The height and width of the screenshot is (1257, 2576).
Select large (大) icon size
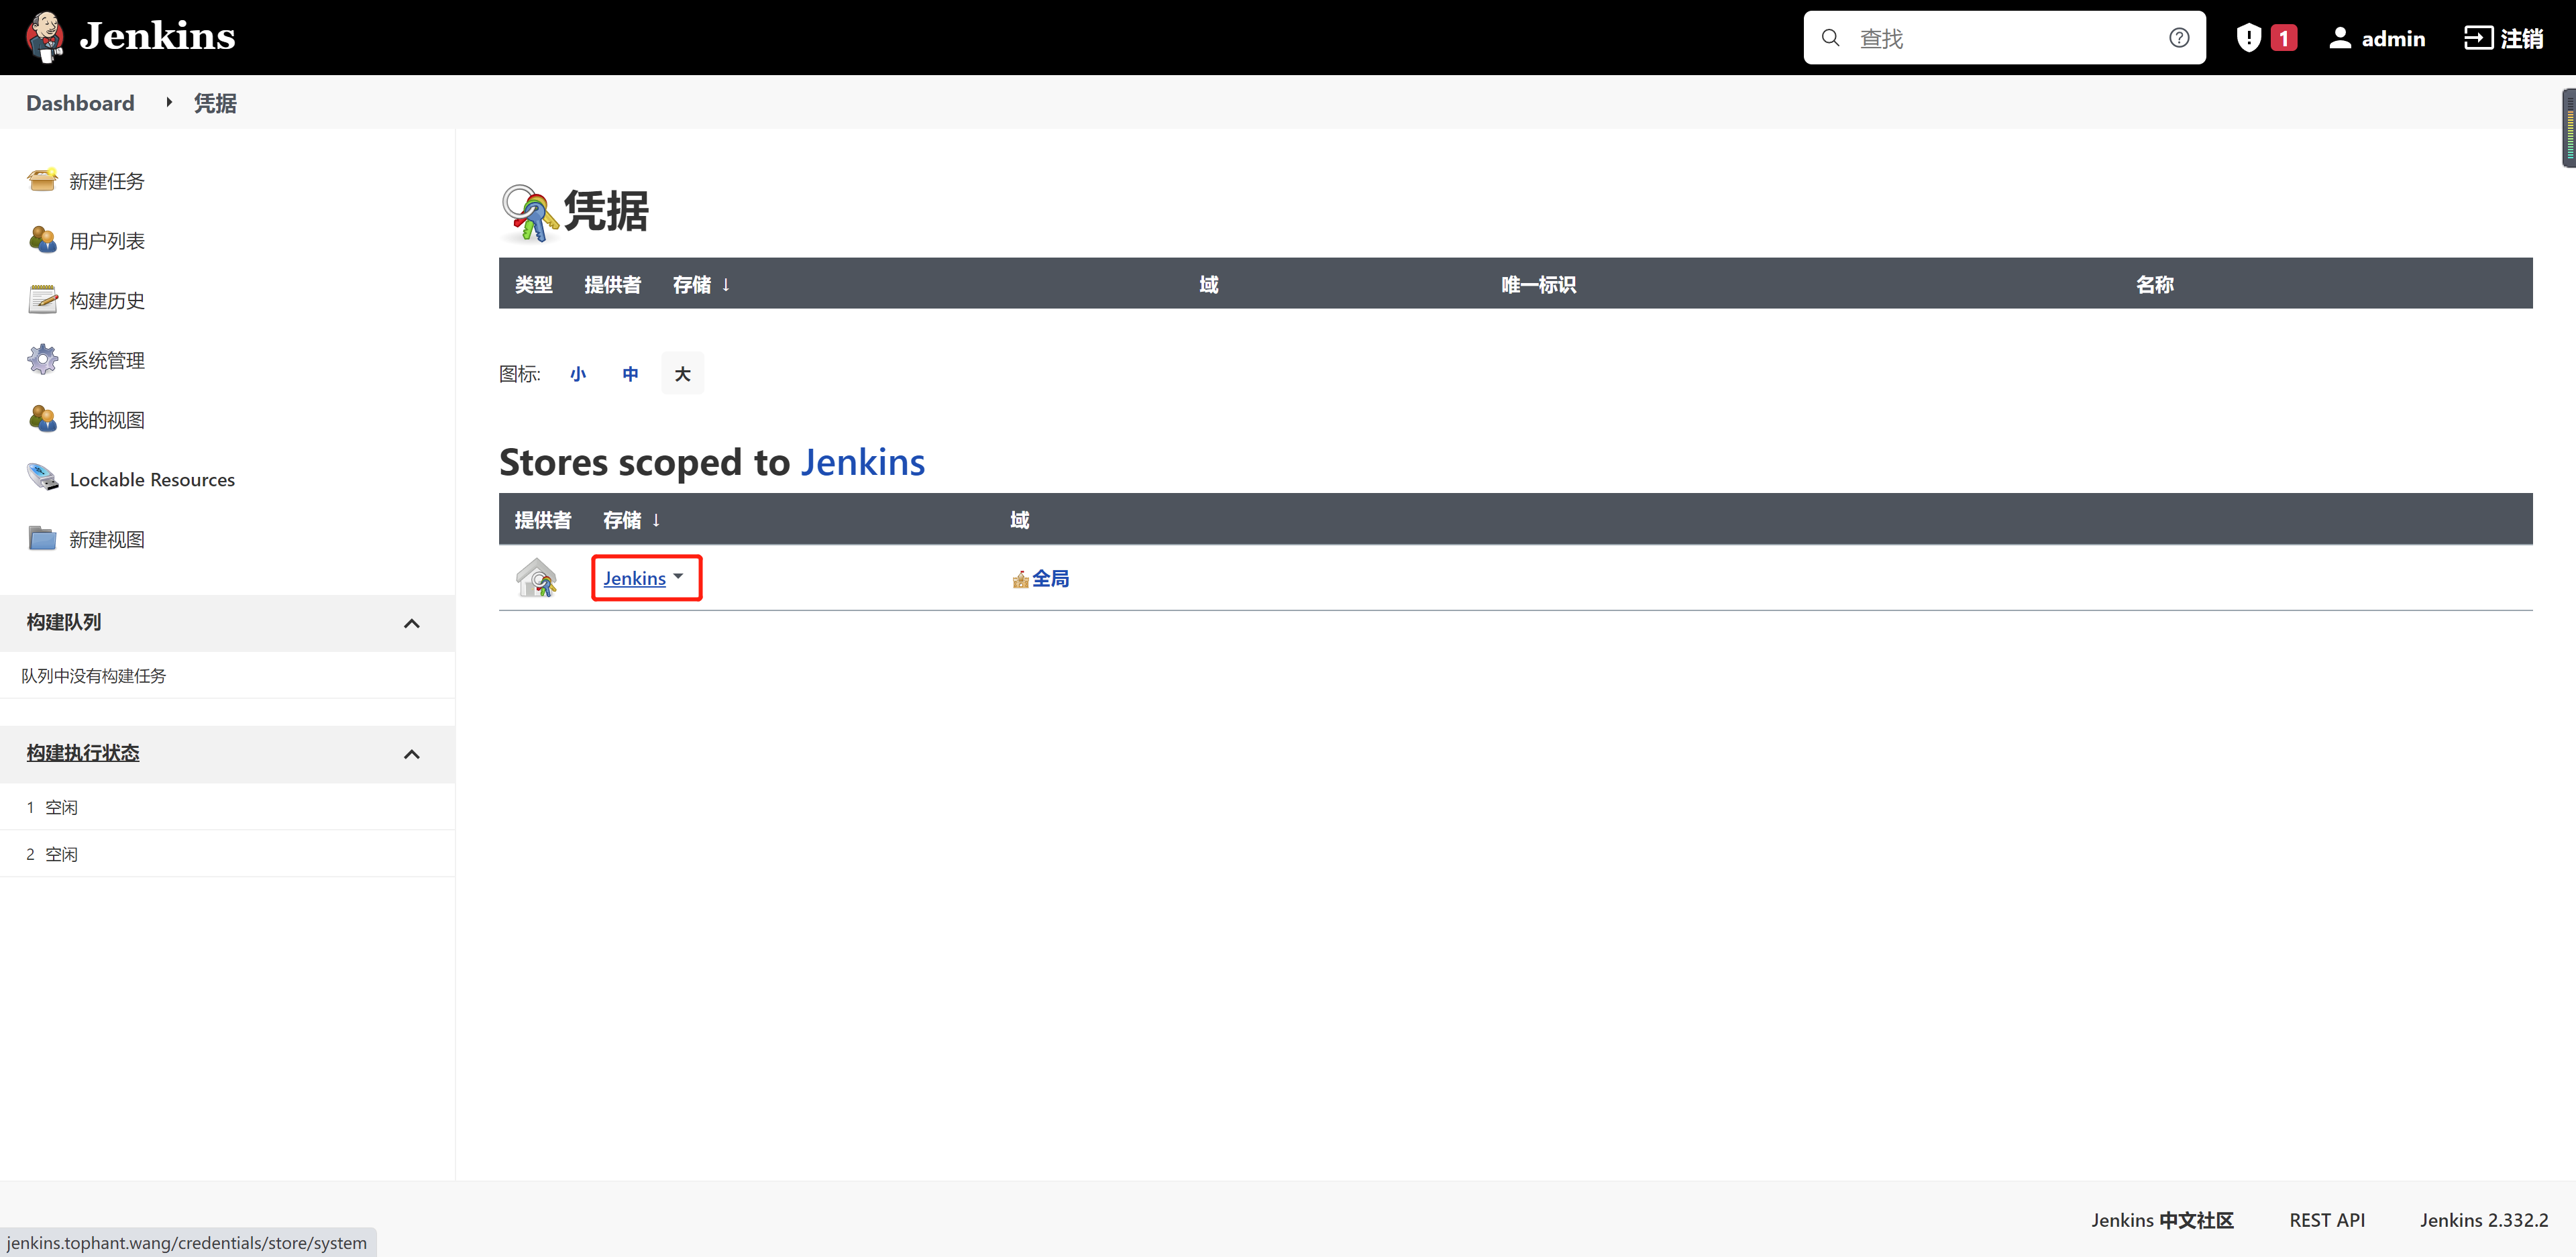[x=683, y=374]
